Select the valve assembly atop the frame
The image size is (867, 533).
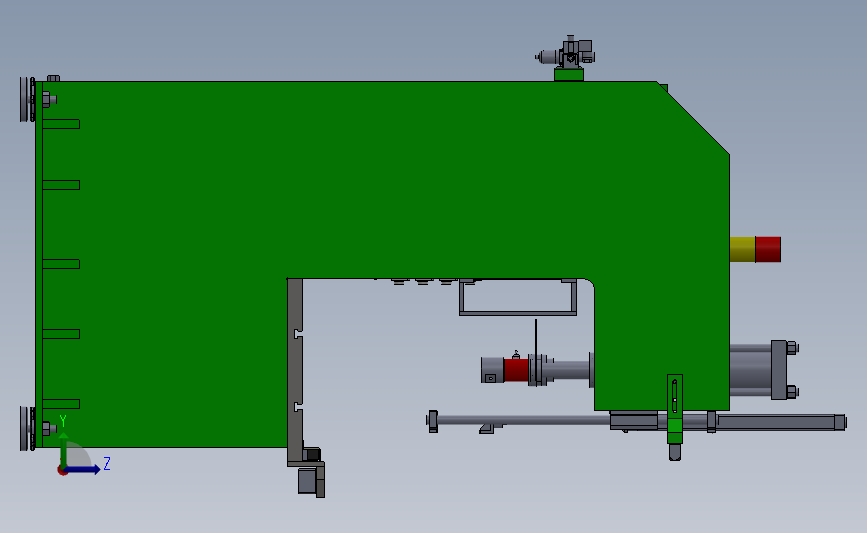[566, 53]
